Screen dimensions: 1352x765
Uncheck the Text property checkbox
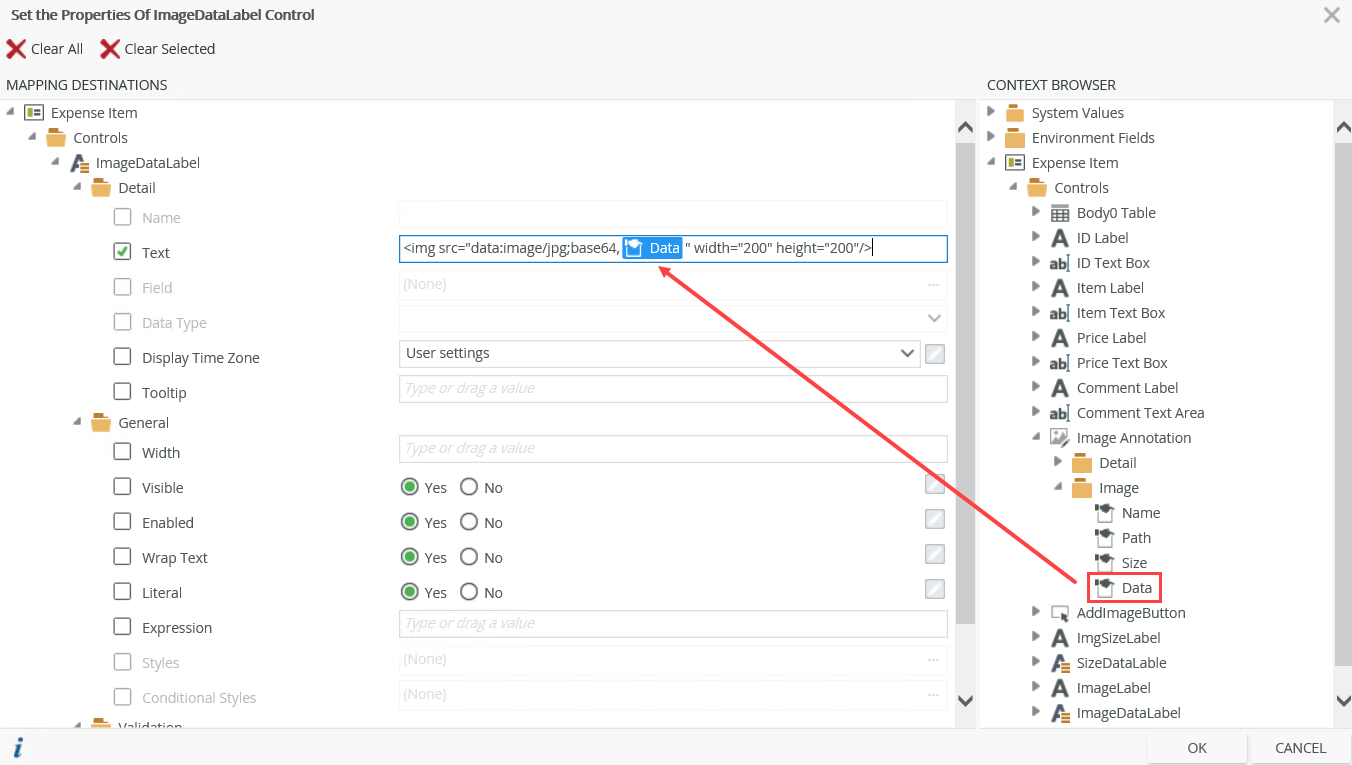(122, 252)
